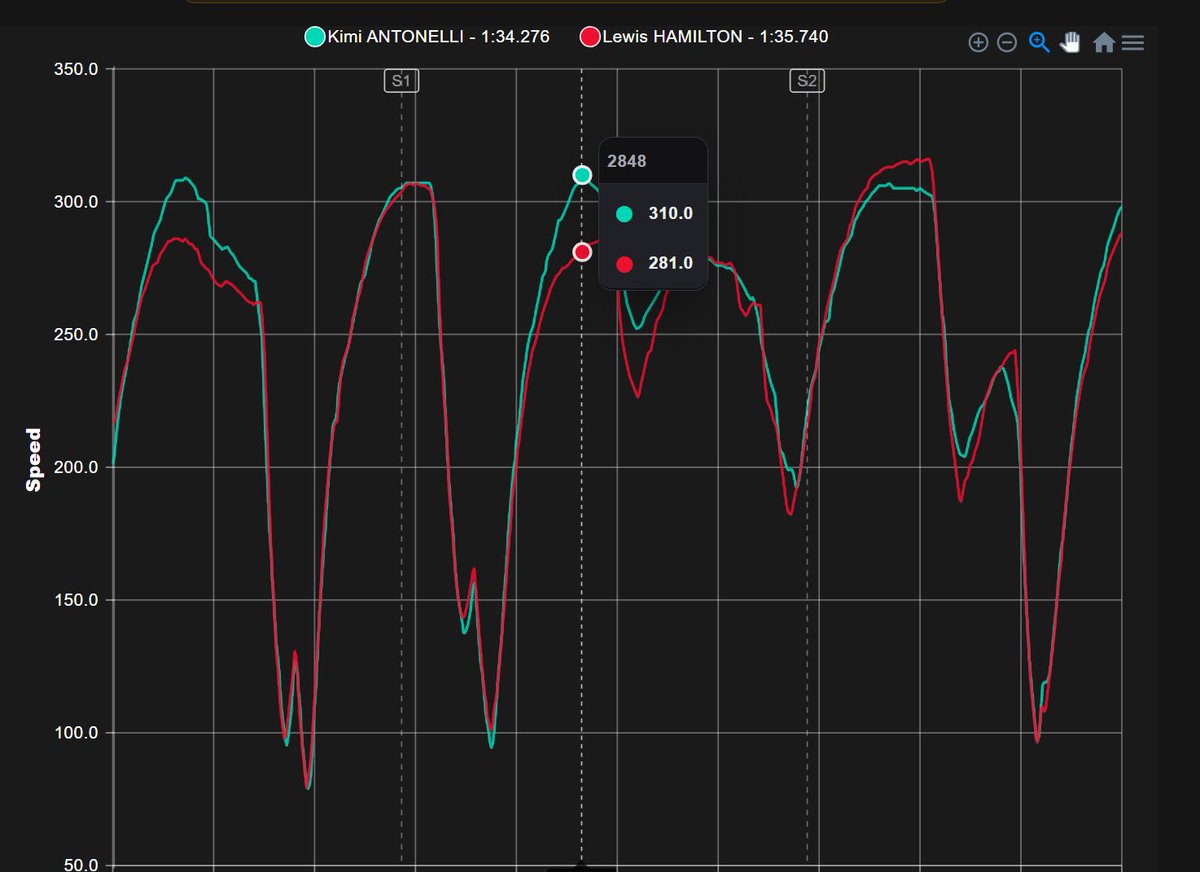Reset zoom with the home icon
Screen dimensions: 1200x872
tap(1104, 42)
